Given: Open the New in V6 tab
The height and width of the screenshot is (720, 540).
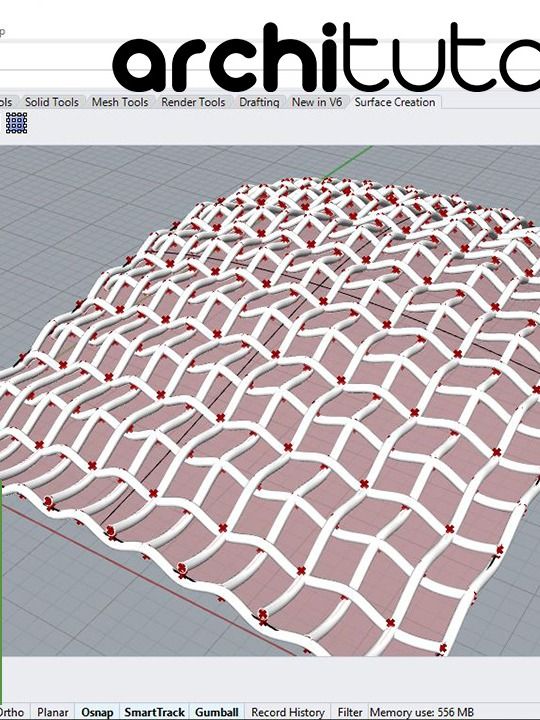Looking at the screenshot, I should tap(317, 102).
